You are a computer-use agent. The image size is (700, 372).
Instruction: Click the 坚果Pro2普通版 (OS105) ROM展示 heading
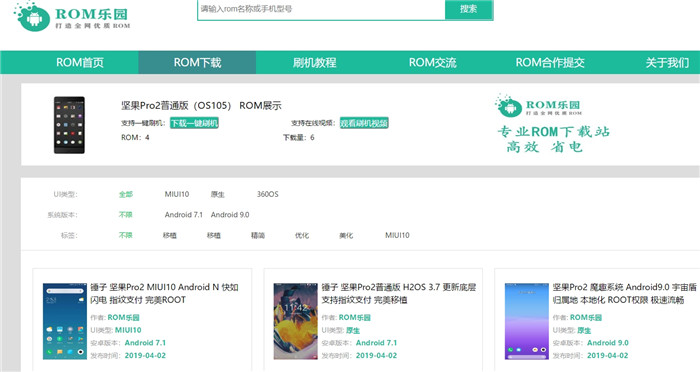click(201, 106)
